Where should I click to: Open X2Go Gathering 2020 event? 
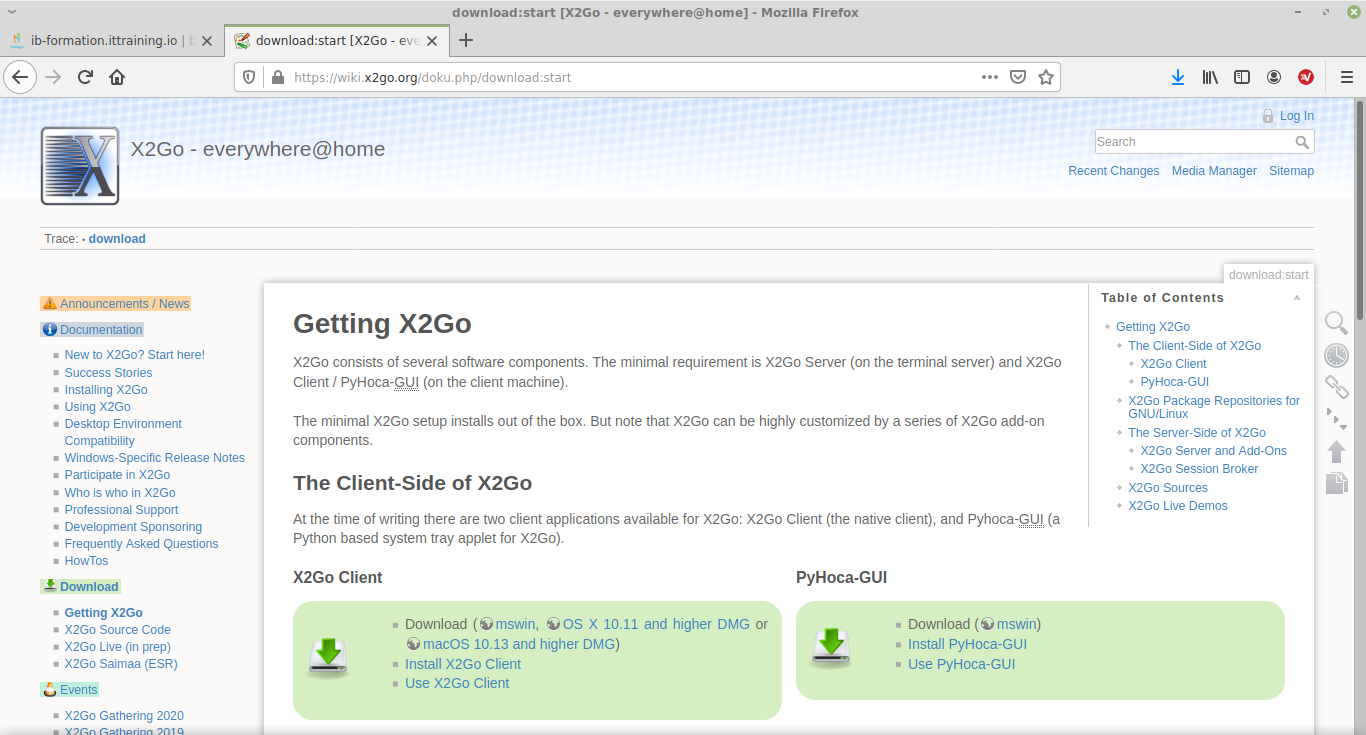(124, 716)
